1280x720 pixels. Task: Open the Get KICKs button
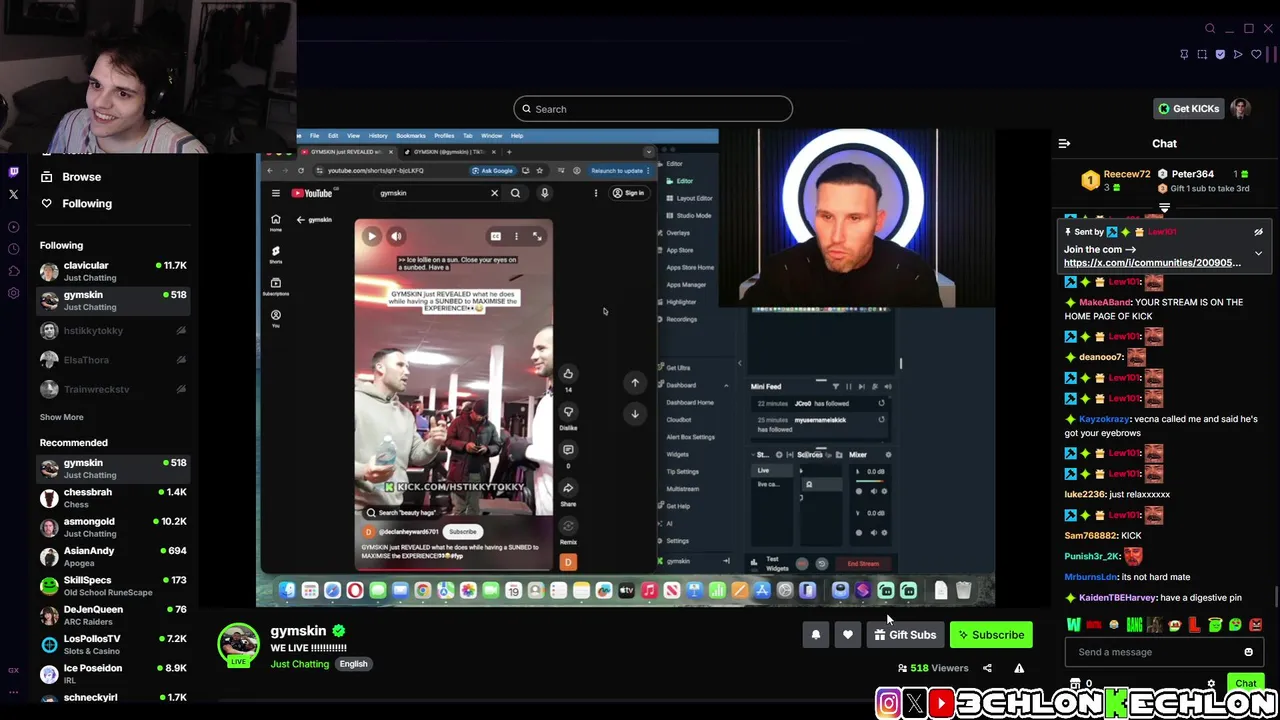1188,109
